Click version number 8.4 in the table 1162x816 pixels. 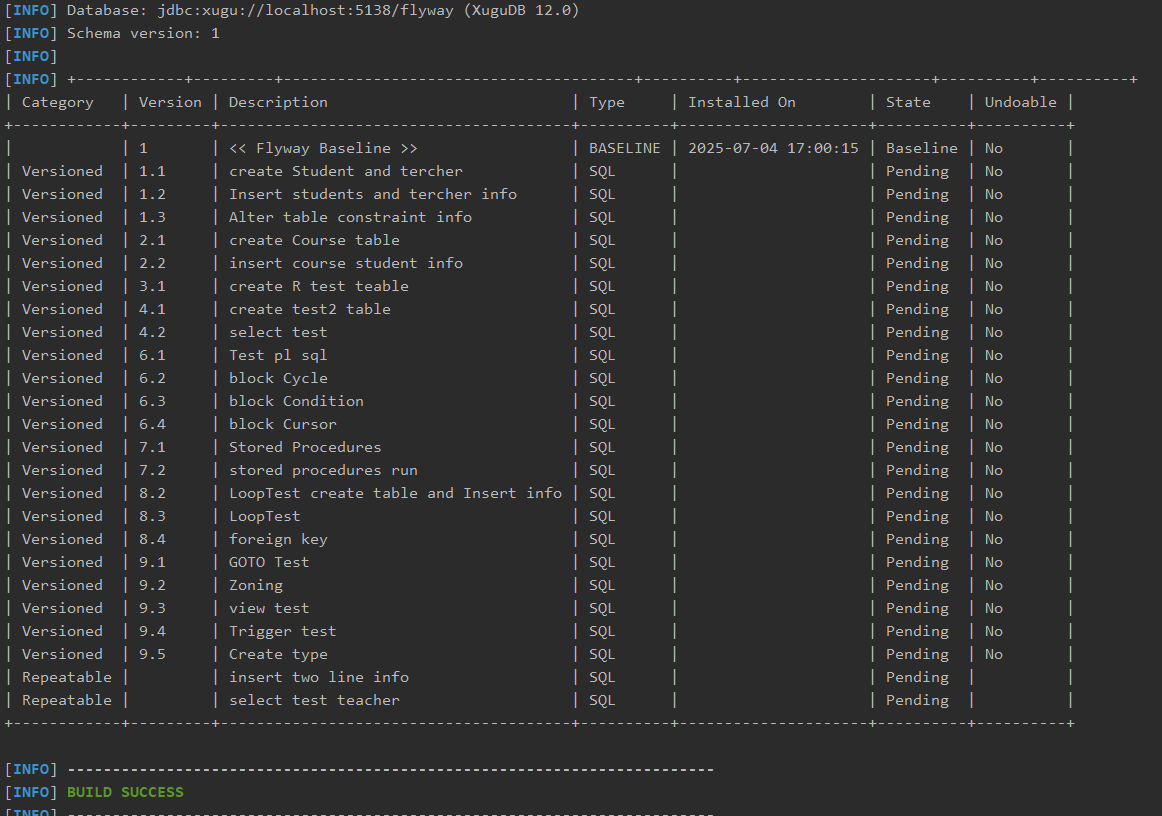coord(152,539)
